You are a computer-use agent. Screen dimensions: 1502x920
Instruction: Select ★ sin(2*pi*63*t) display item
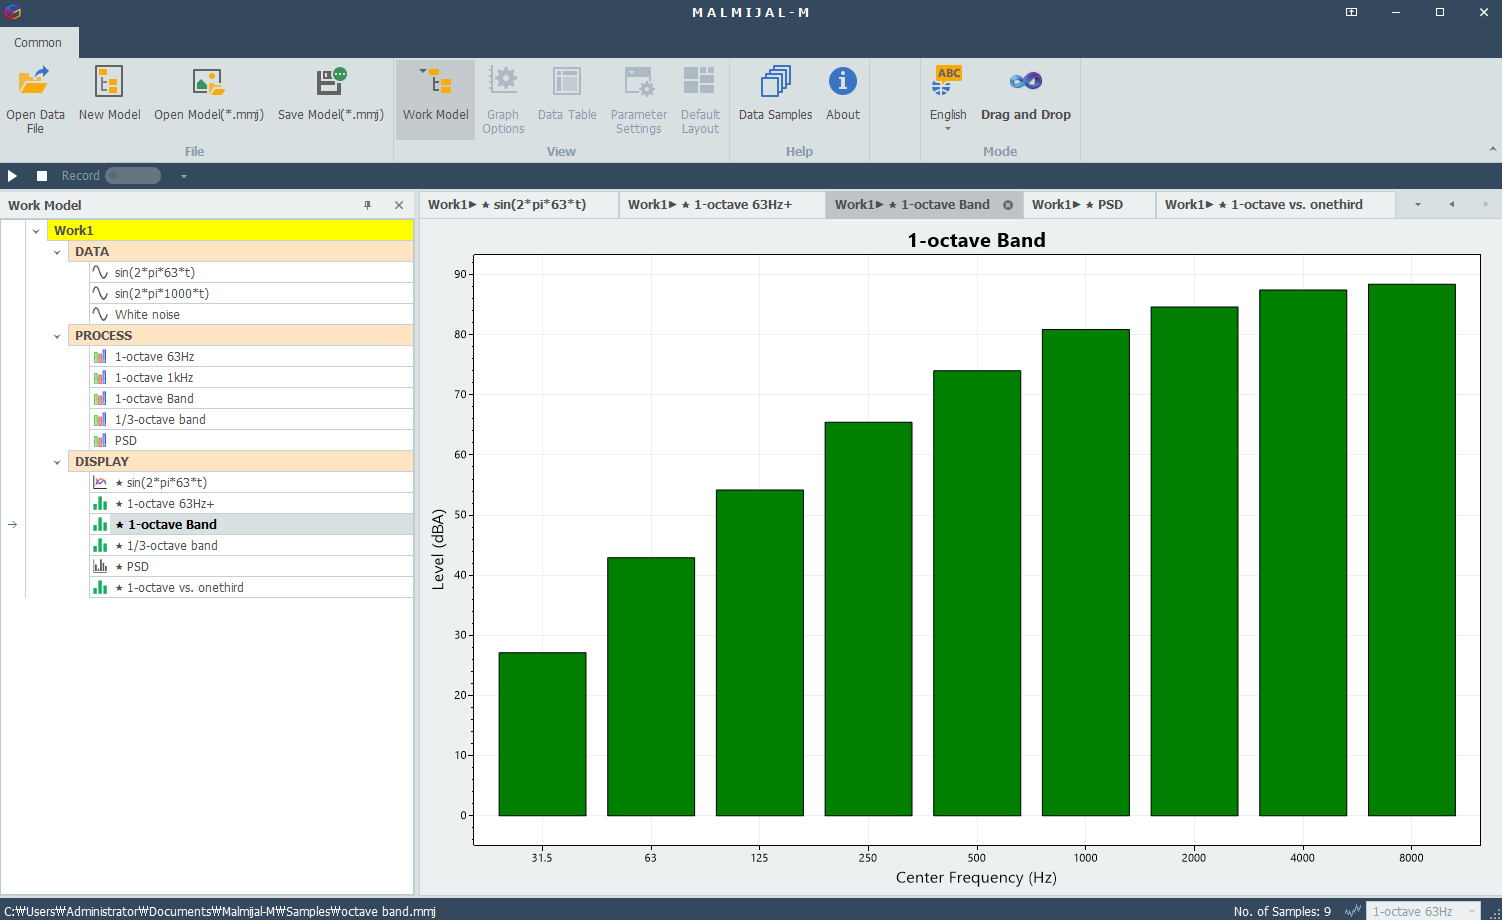tap(251, 482)
